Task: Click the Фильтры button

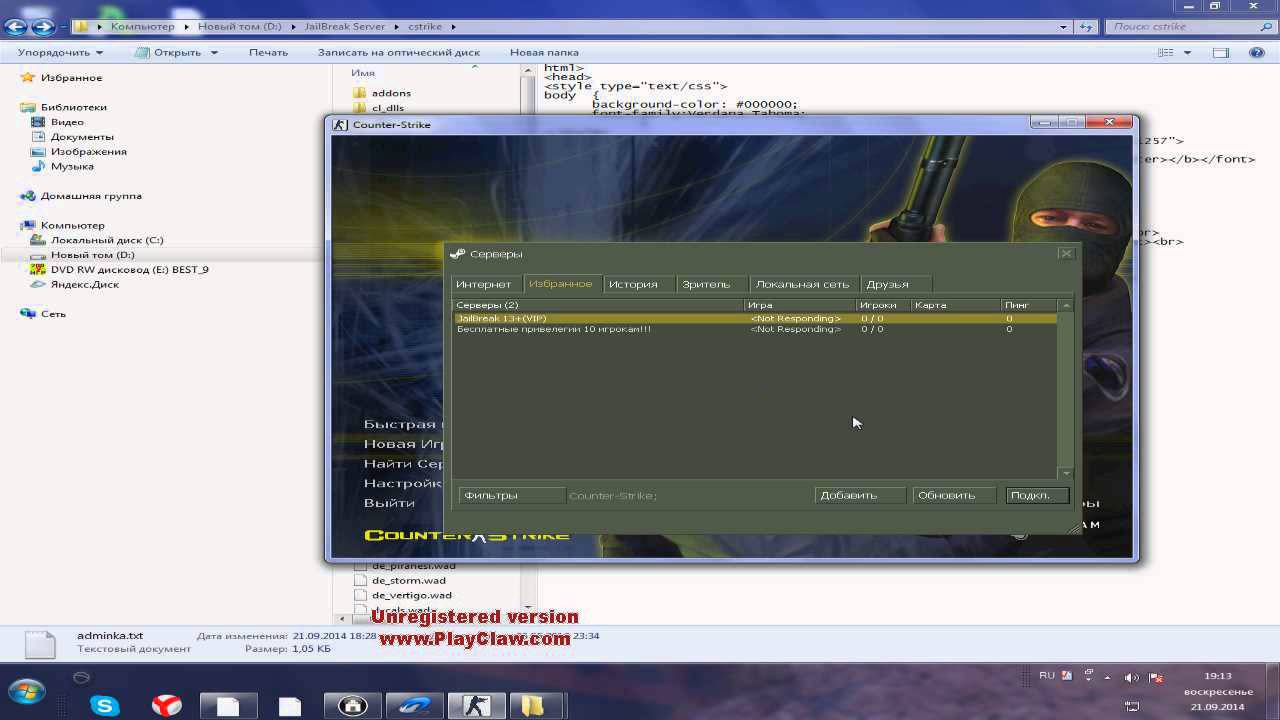Action: (x=511, y=495)
